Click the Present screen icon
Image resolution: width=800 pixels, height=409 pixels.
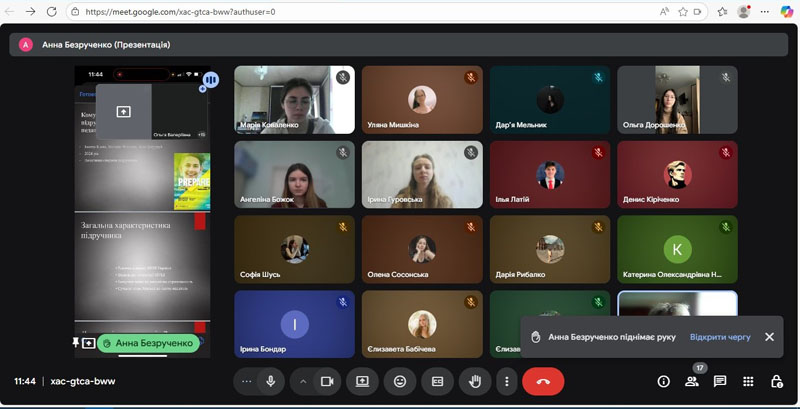tap(362, 381)
